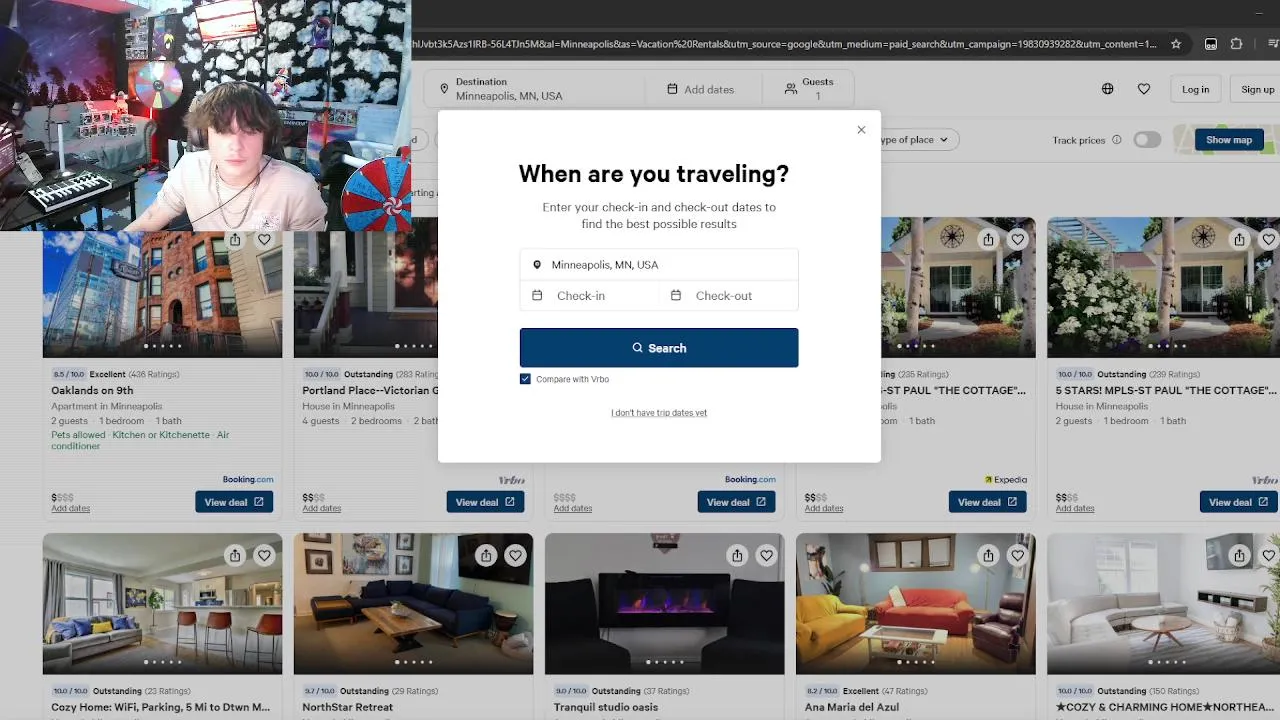Viewport: 1280px width, 720px height.
Task: View deal for 5 STARS! MPLS-ST PAUL listing
Action: point(1238,502)
